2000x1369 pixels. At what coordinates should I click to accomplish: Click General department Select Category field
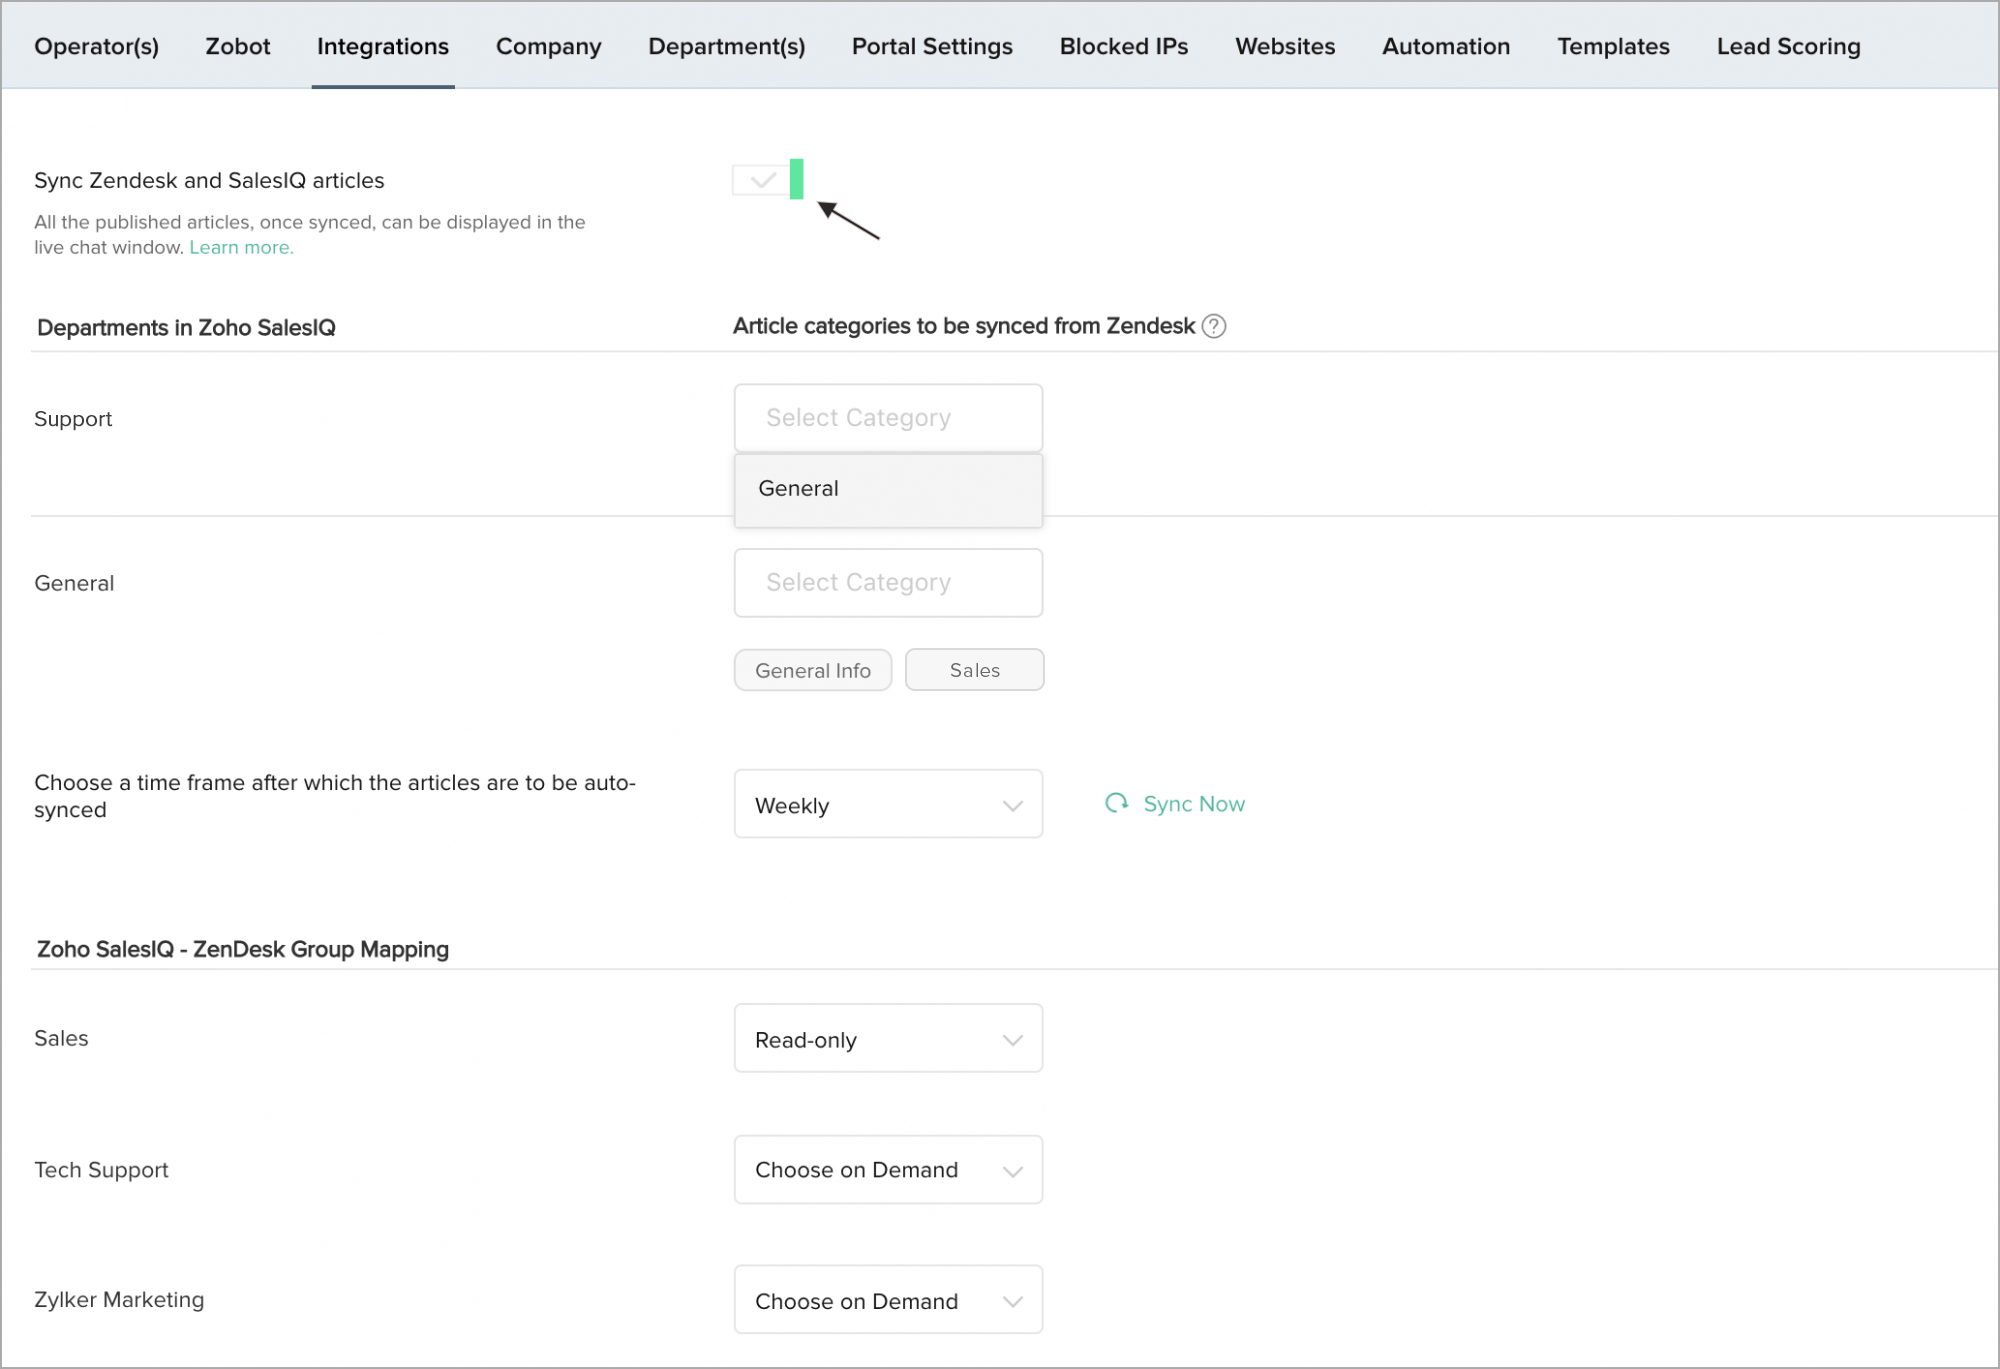pyautogui.click(x=887, y=583)
